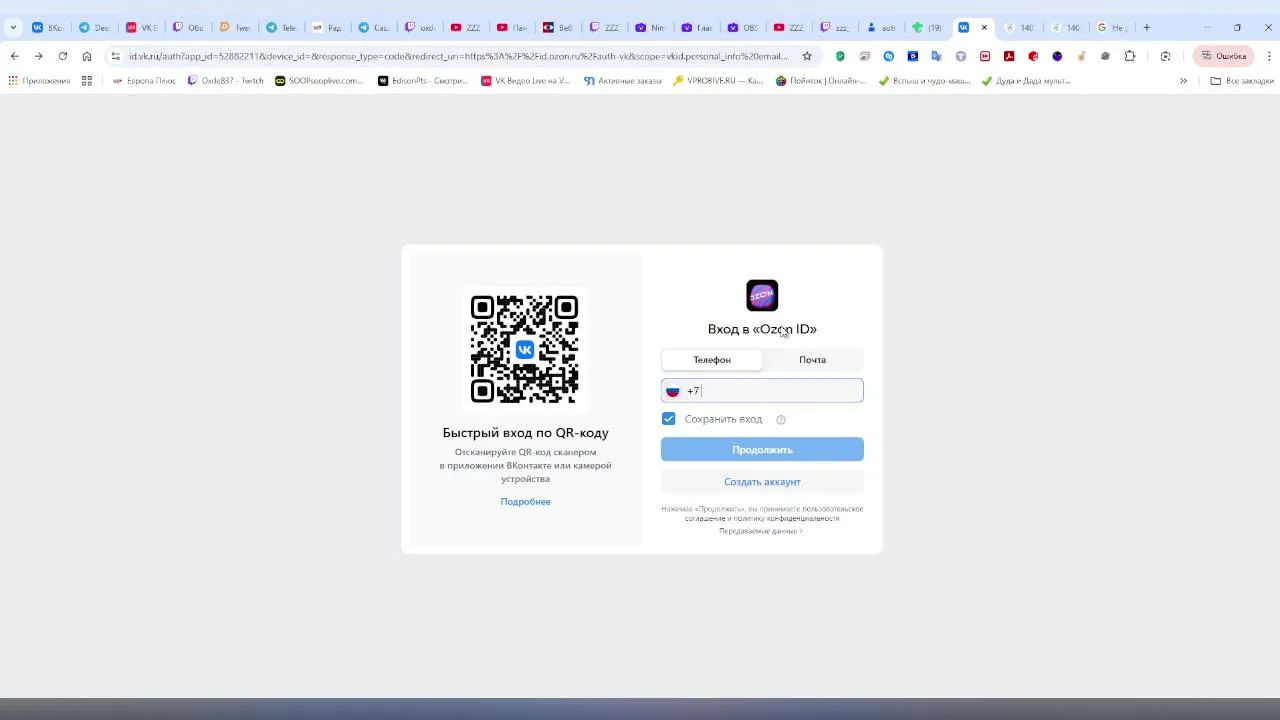Expand the Передаваемые данные link
Screen dimensions: 1280x720
(760, 531)
